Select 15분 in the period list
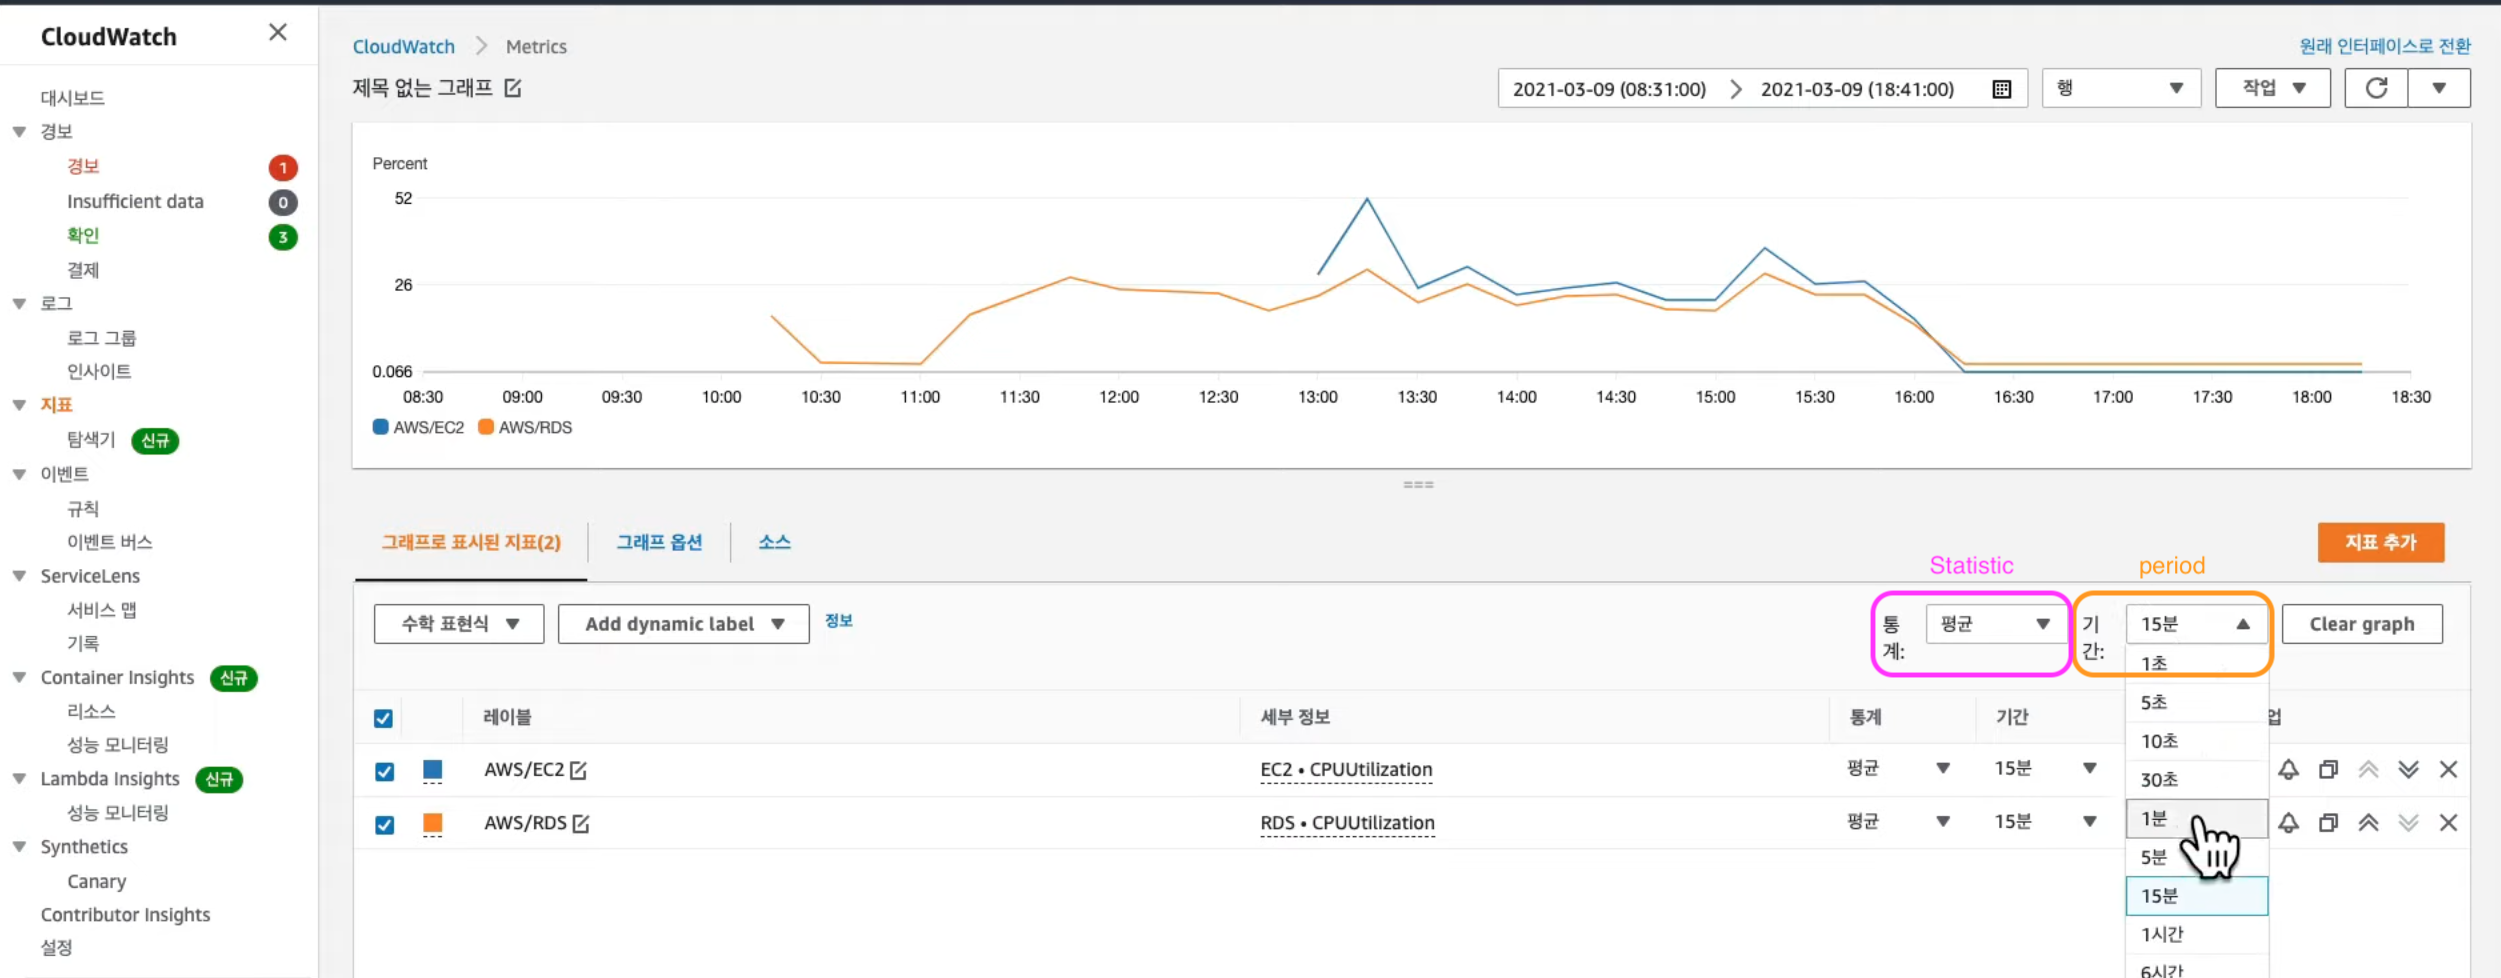The image size is (2501, 978). [2196, 895]
